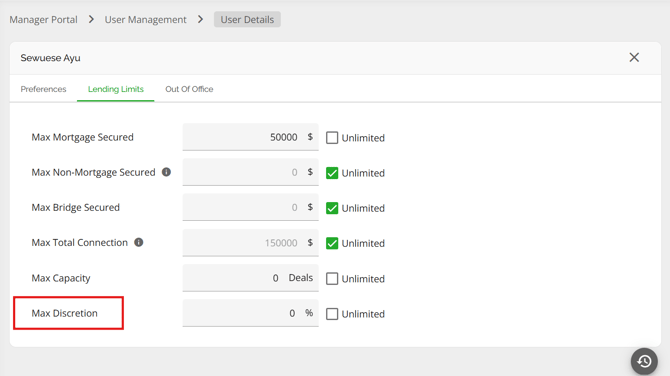Close the Sewuese Ayu details panel
The image size is (670, 376).
coord(634,57)
